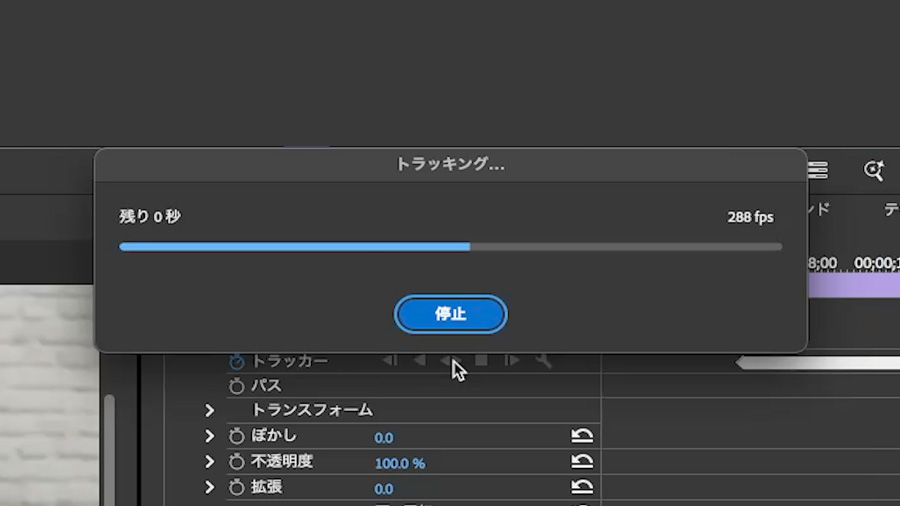
Task: Select the パス label row
Action: (x=266, y=386)
